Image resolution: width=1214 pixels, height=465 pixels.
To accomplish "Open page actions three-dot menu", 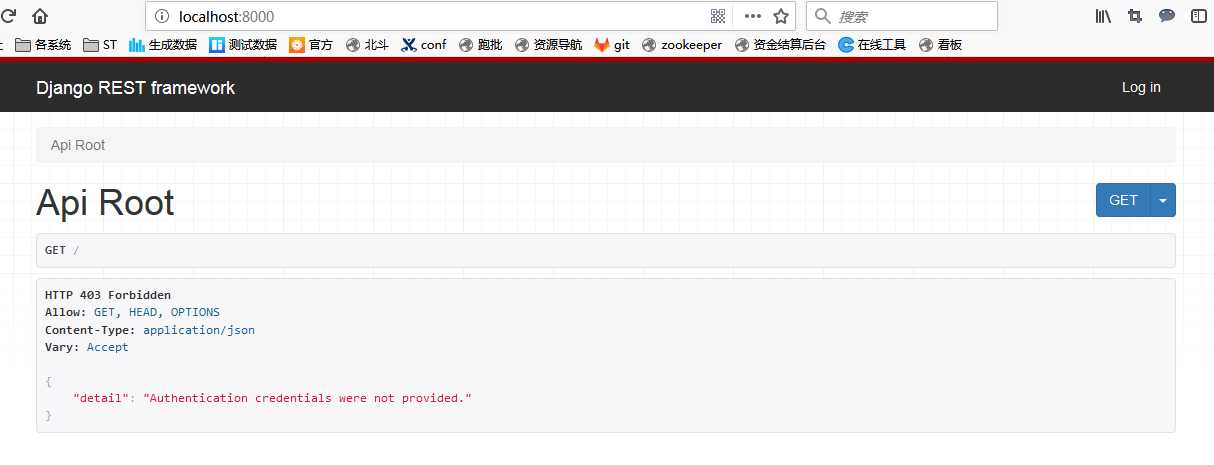I will 753,16.
